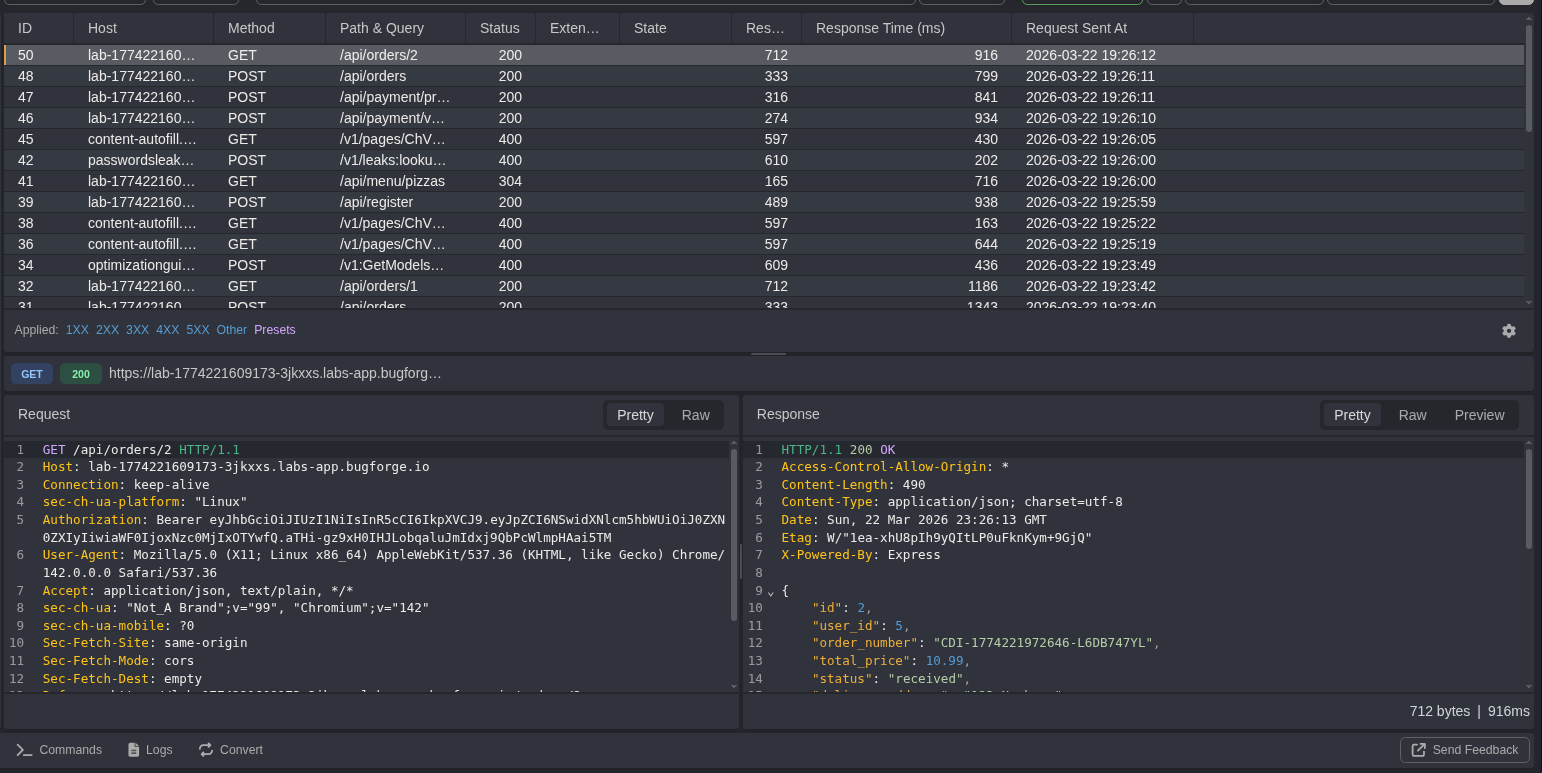This screenshot has width=1542, height=773.
Task: Select the GET /api/menu/pizzas row
Action: tap(400, 181)
